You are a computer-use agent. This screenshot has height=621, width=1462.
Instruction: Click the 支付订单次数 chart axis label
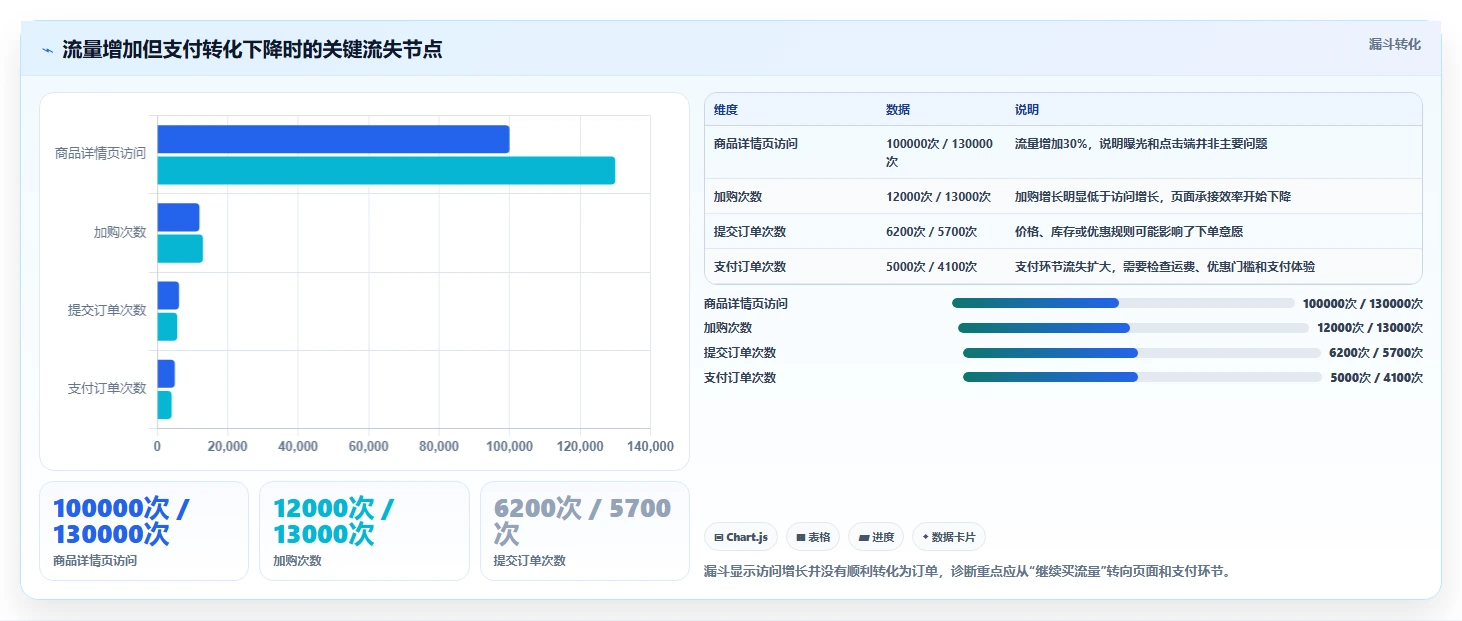pyautogui.click(x=107, y=388)
